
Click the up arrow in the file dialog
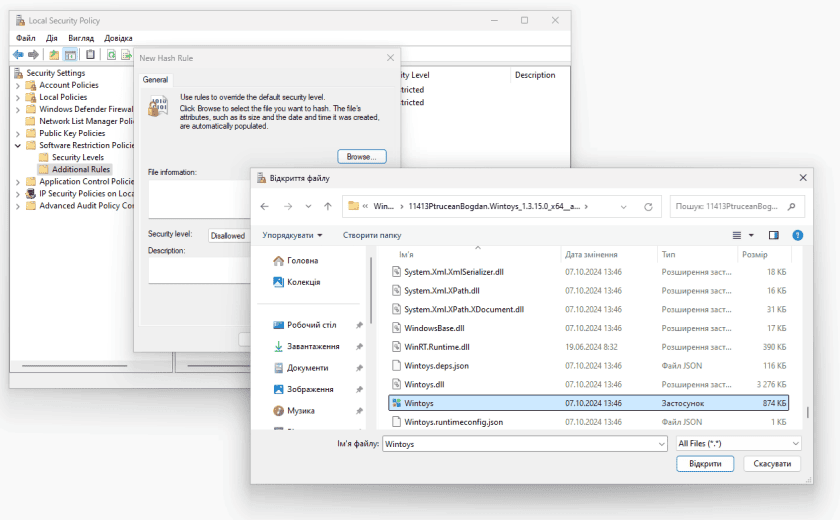point(327,206)
